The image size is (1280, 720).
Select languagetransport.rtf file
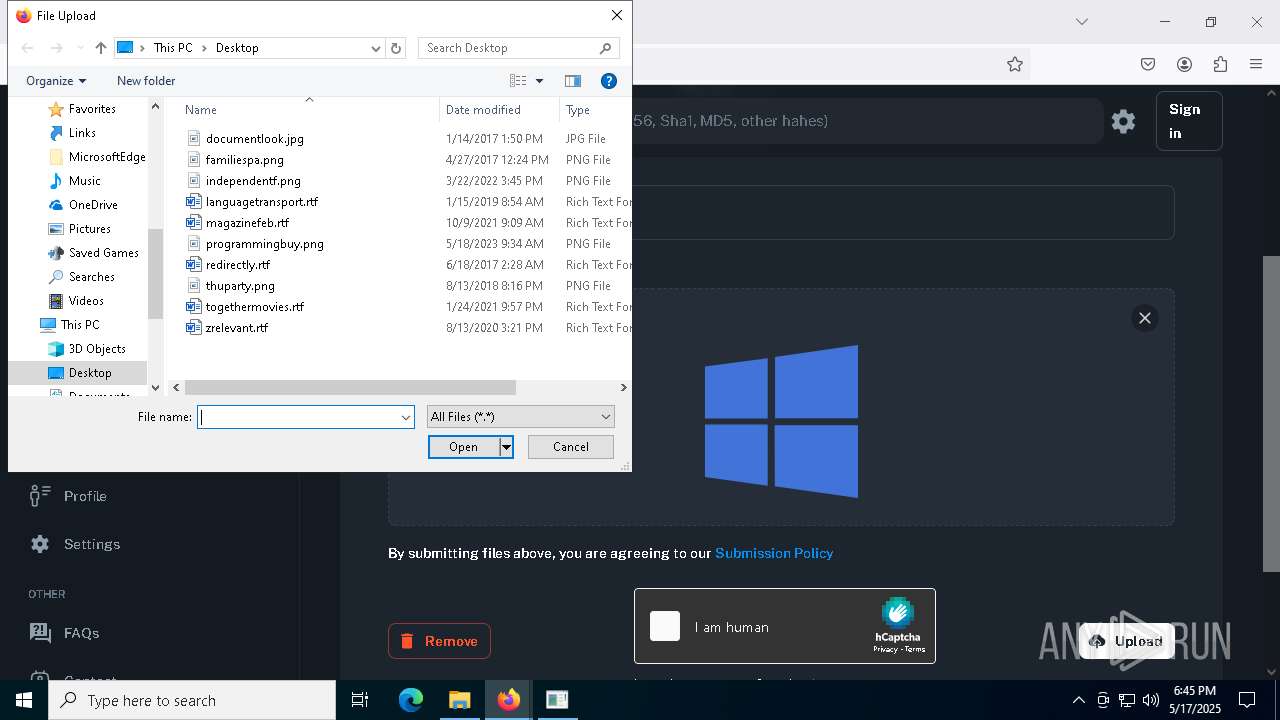click(x=261, y=202)
